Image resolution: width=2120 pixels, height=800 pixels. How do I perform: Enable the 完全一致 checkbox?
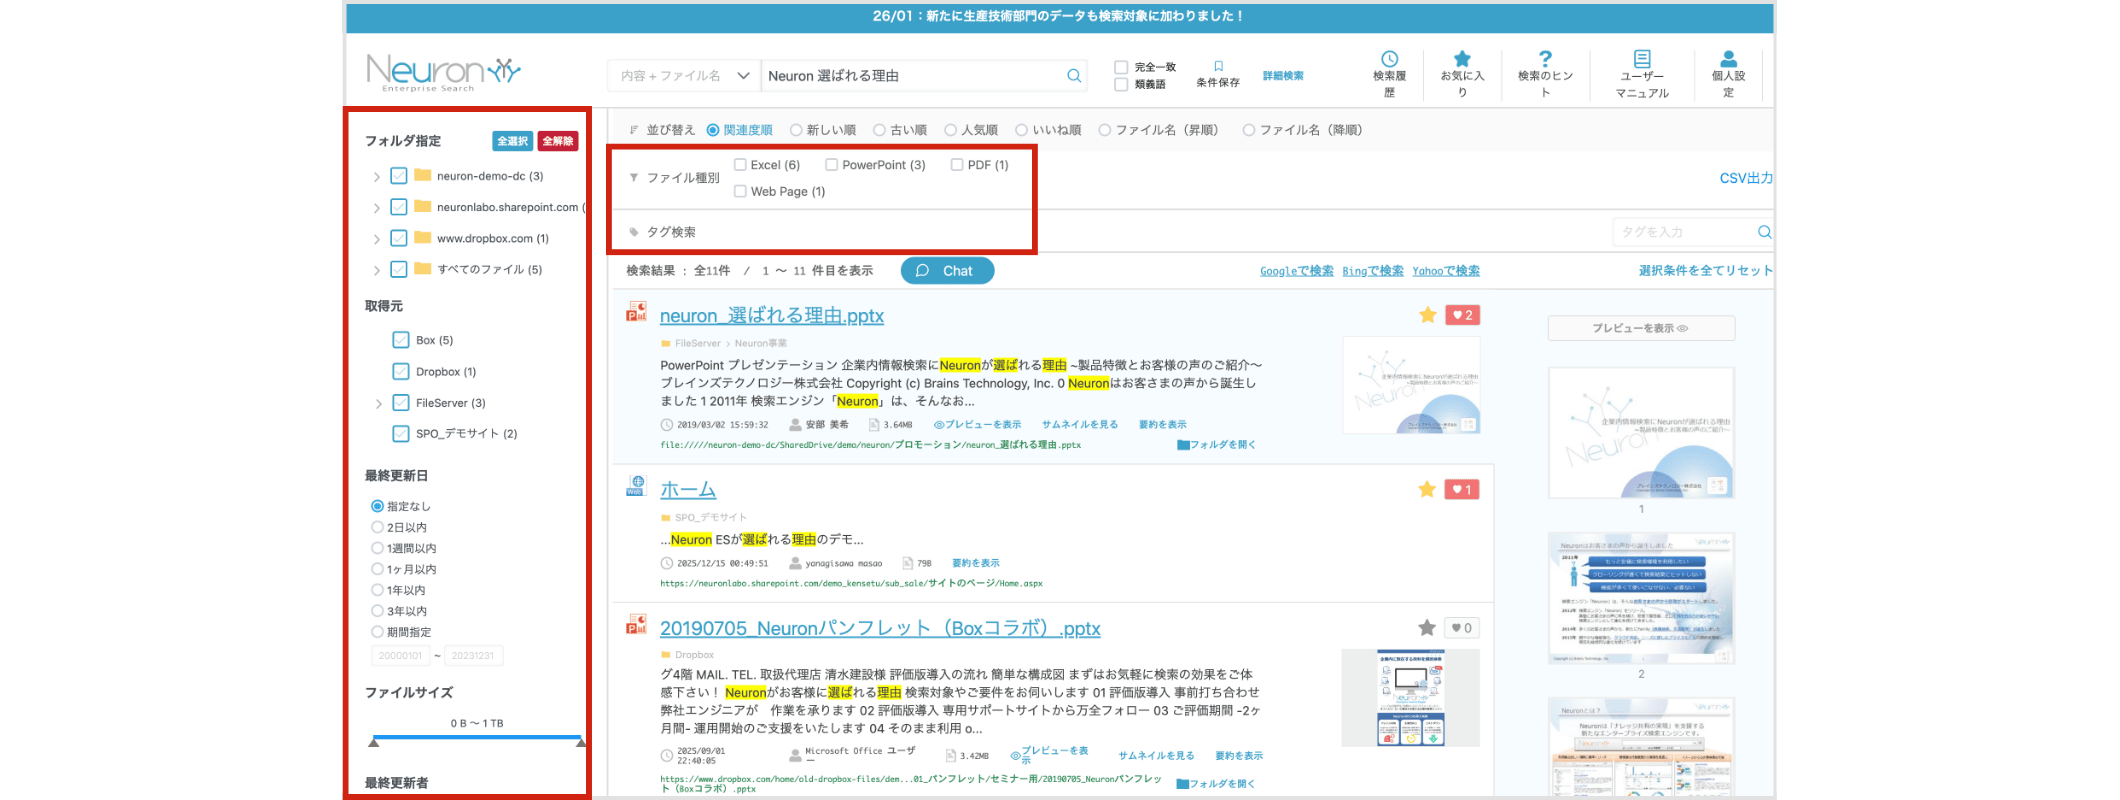click(1121, 67)
